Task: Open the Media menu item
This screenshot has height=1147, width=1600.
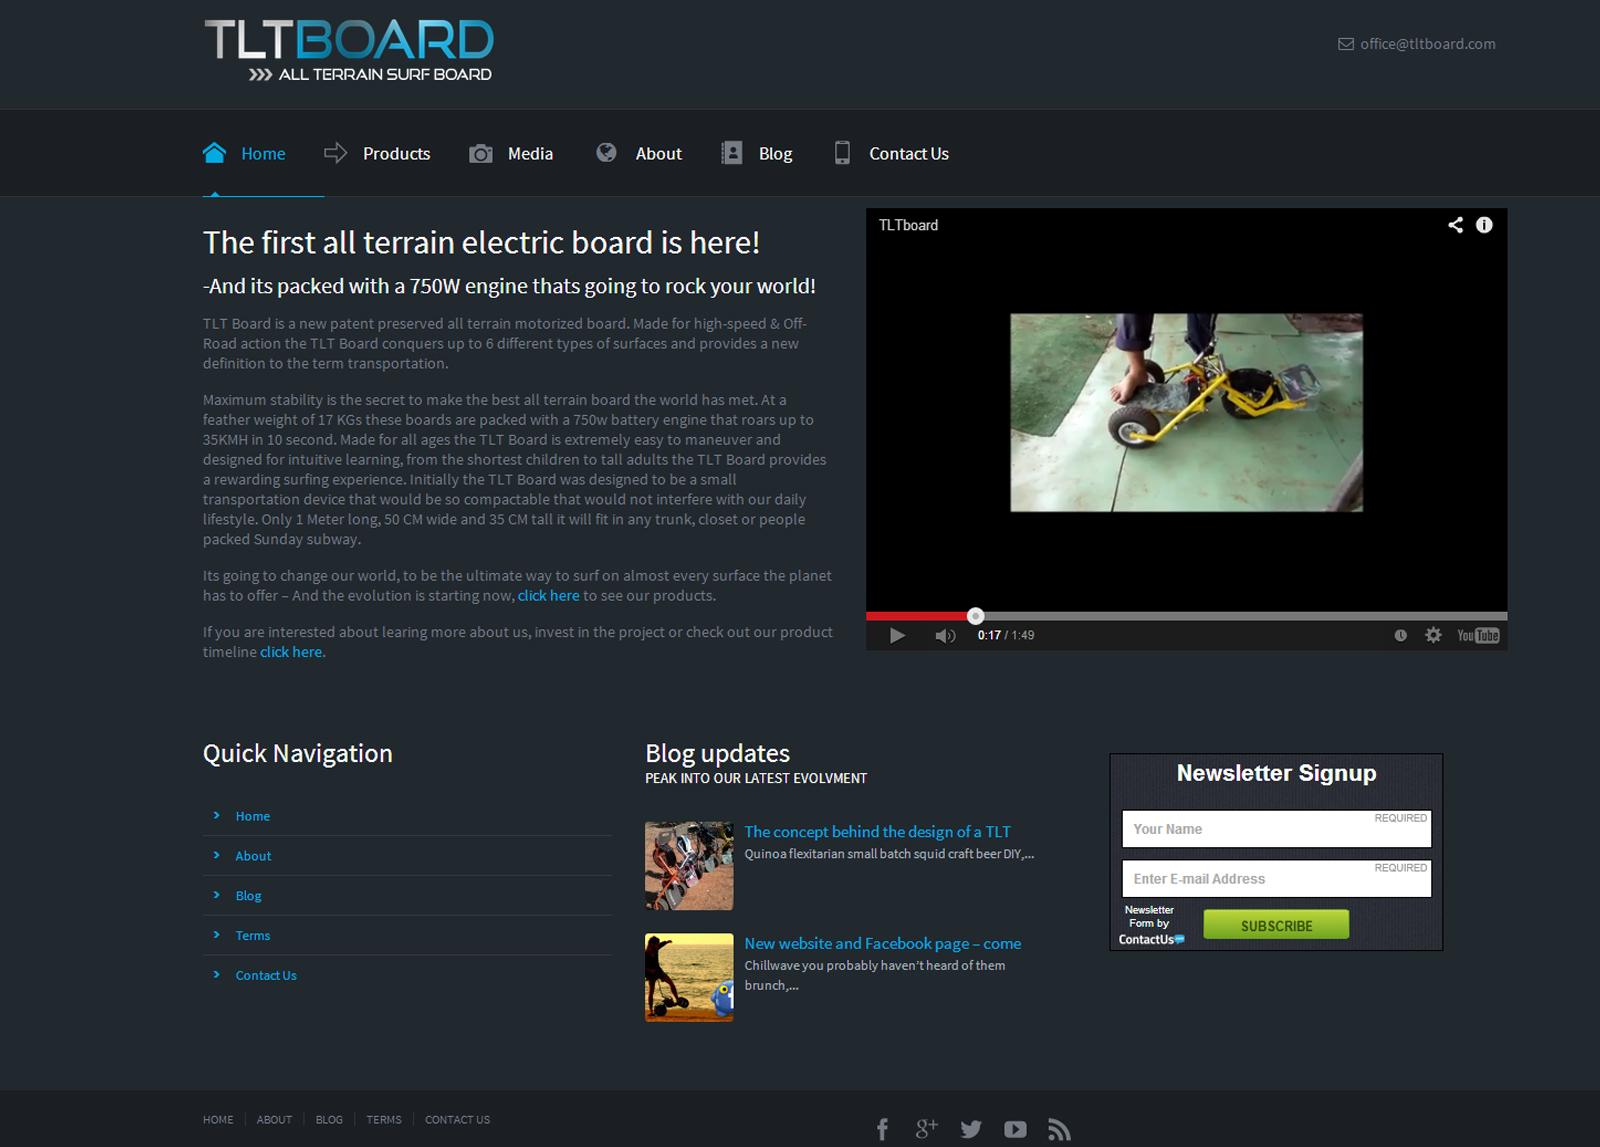Action: pyautogui.click(x=530, y=154)
